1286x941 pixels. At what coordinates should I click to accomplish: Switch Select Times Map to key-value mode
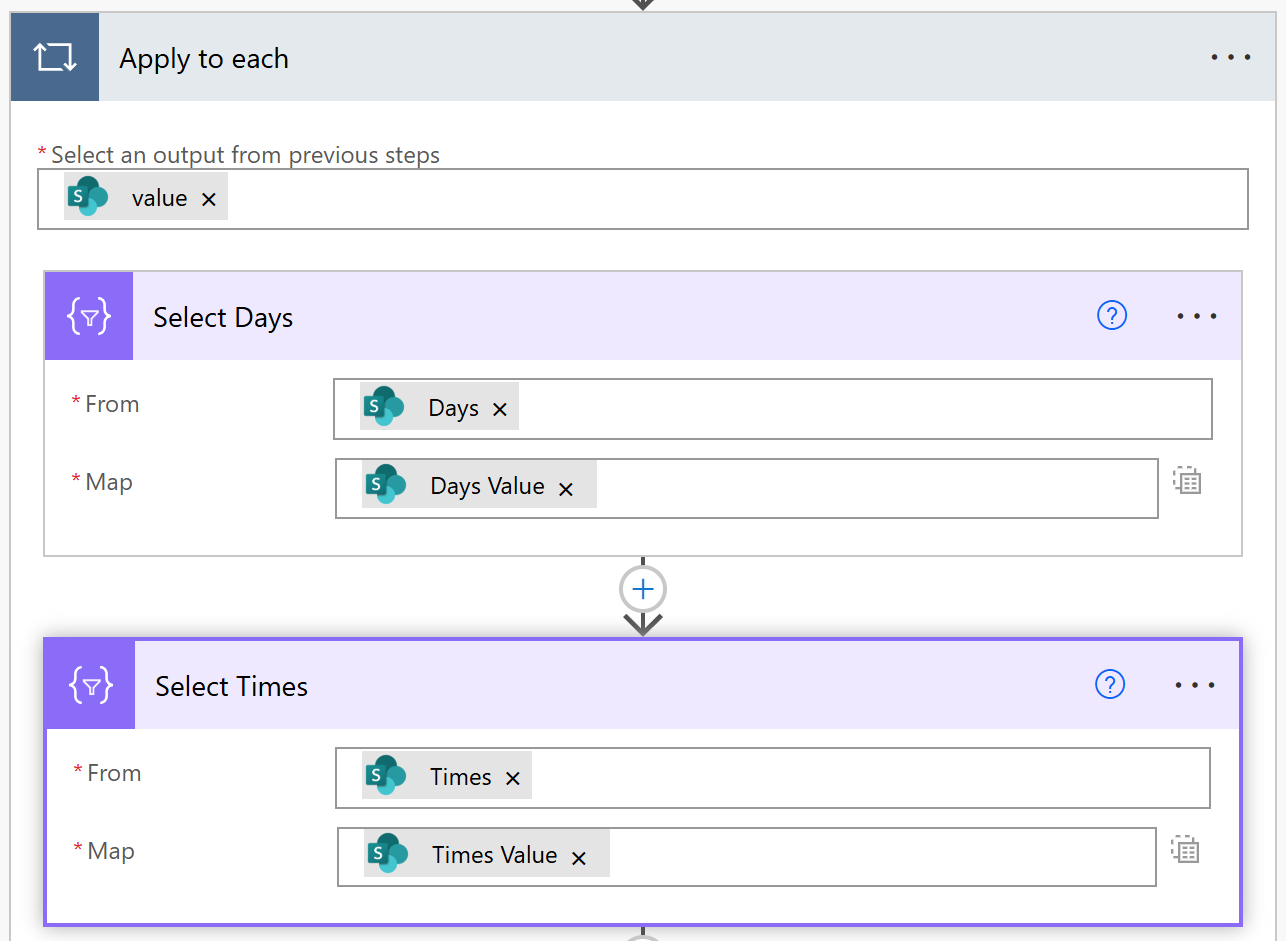1186,850
